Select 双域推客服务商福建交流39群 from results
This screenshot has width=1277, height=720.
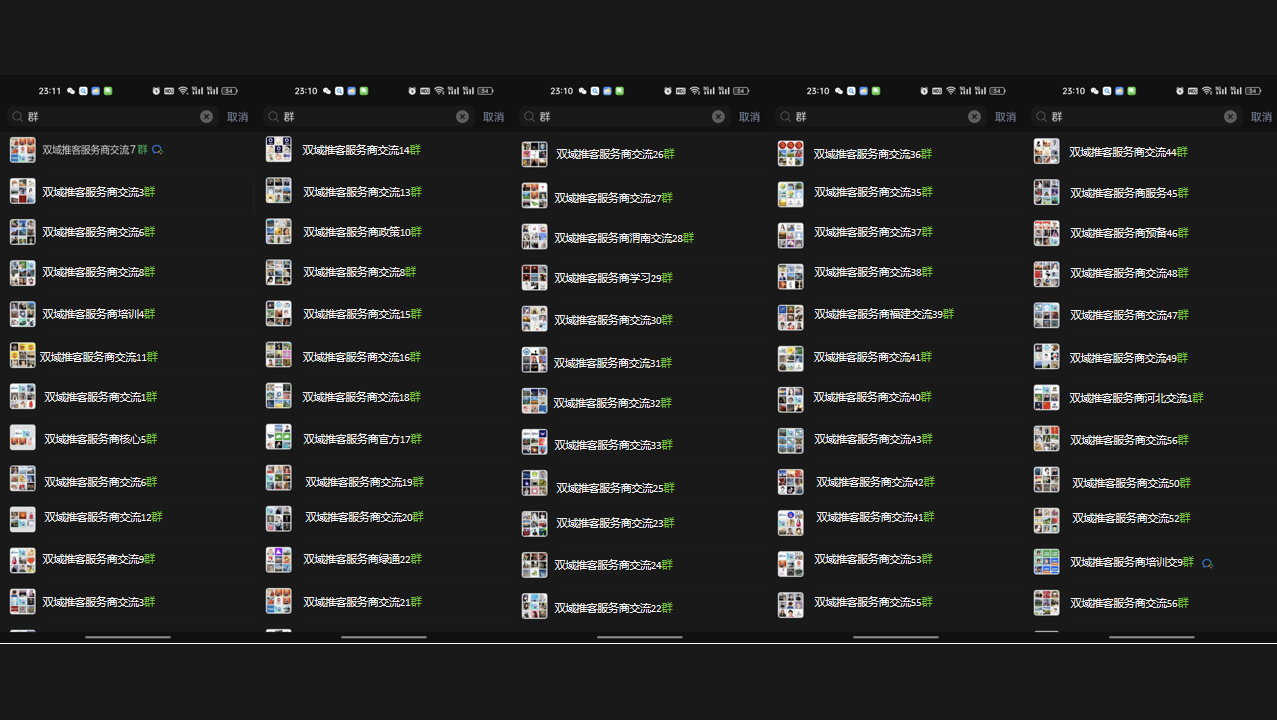[x=883, y=314]
